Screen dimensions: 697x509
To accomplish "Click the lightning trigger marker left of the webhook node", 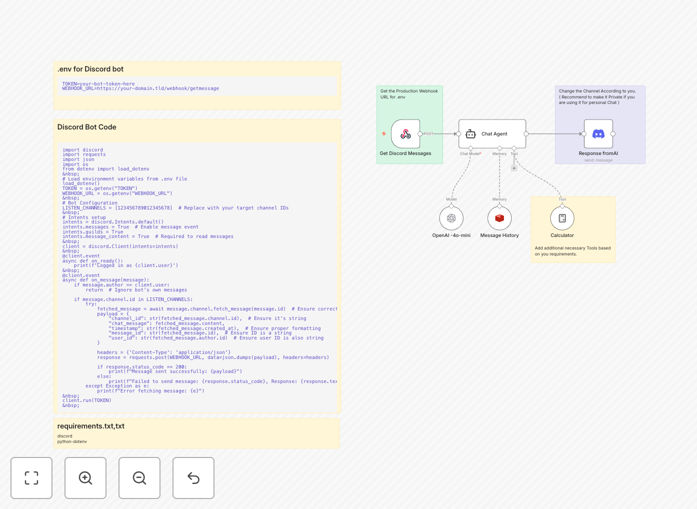I will (384, 133).
